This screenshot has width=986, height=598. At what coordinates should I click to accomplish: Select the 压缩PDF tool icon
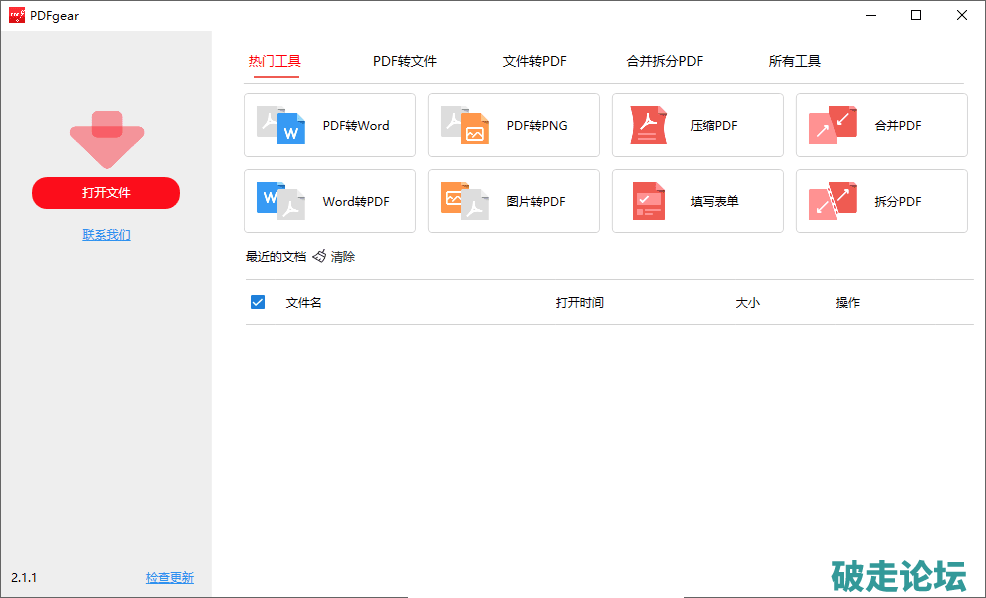pos(649,125)
